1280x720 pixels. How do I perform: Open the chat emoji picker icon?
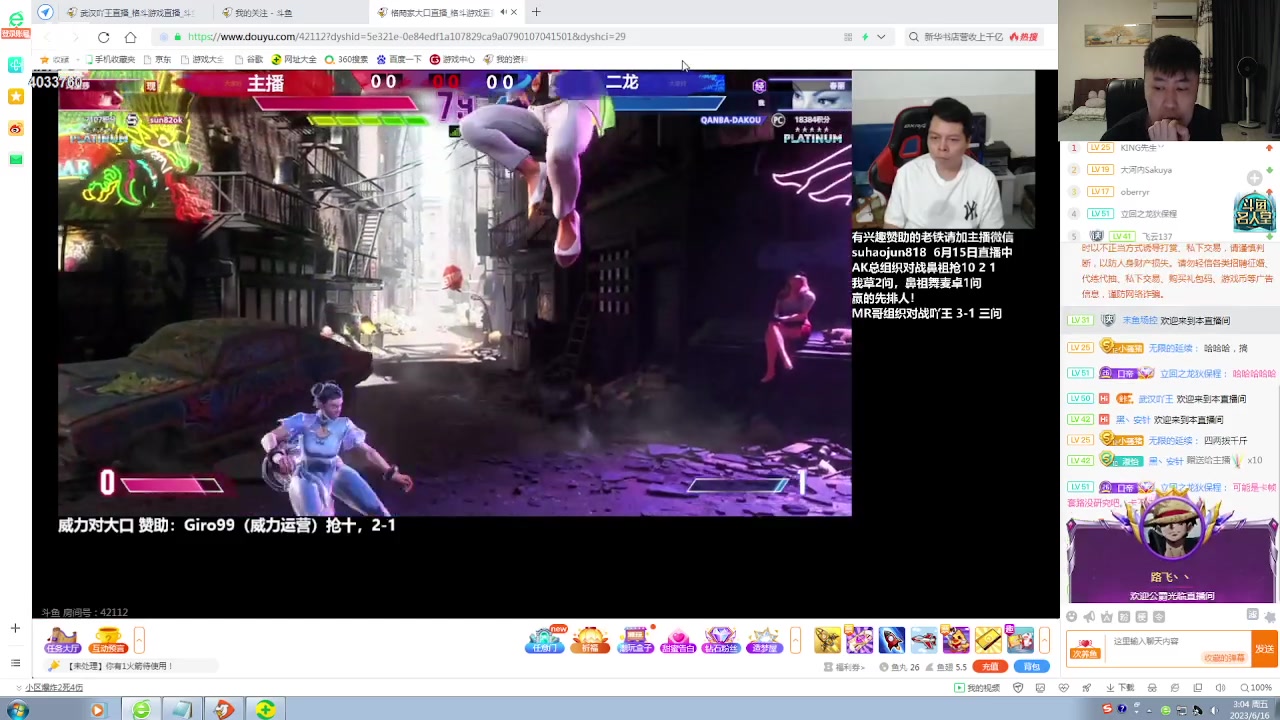coord(1072,617)
